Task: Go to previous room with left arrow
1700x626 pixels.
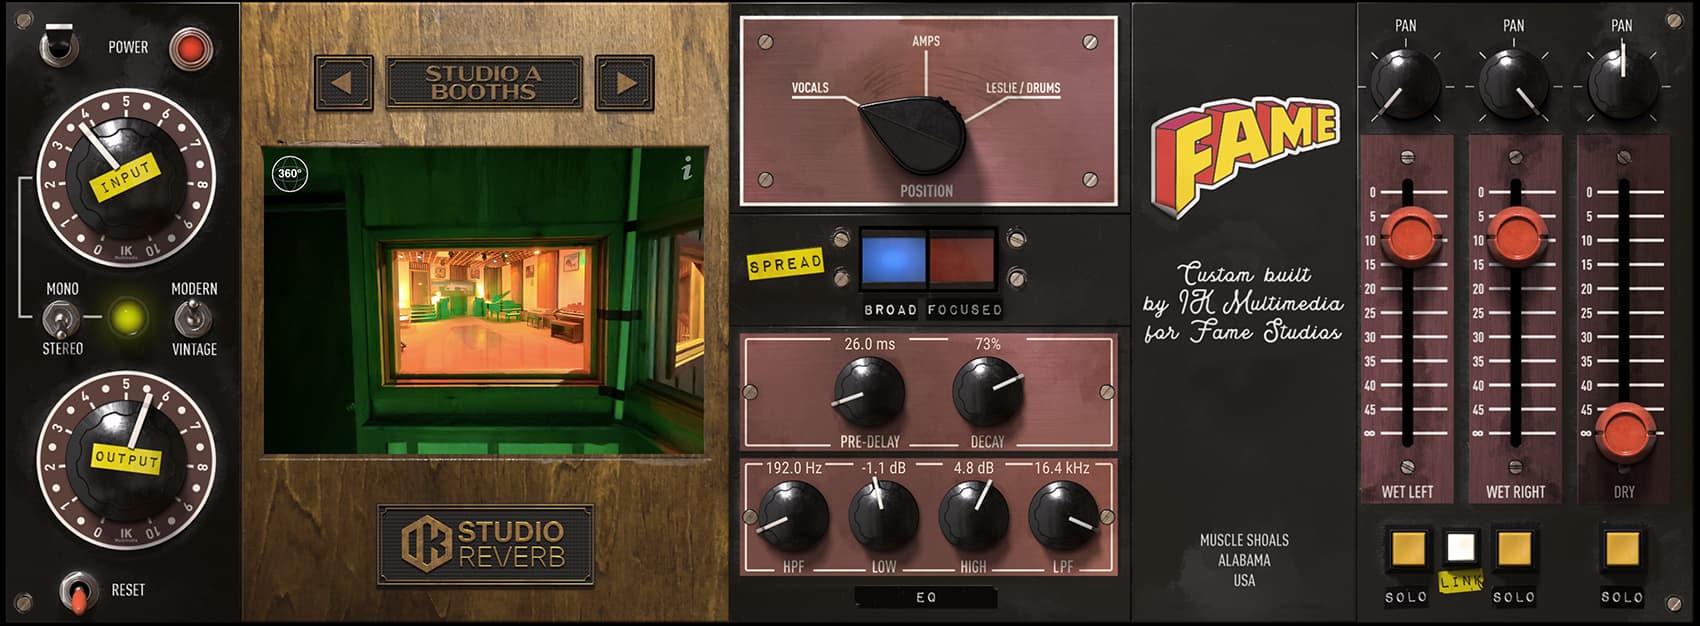Action: click(343, 82)
